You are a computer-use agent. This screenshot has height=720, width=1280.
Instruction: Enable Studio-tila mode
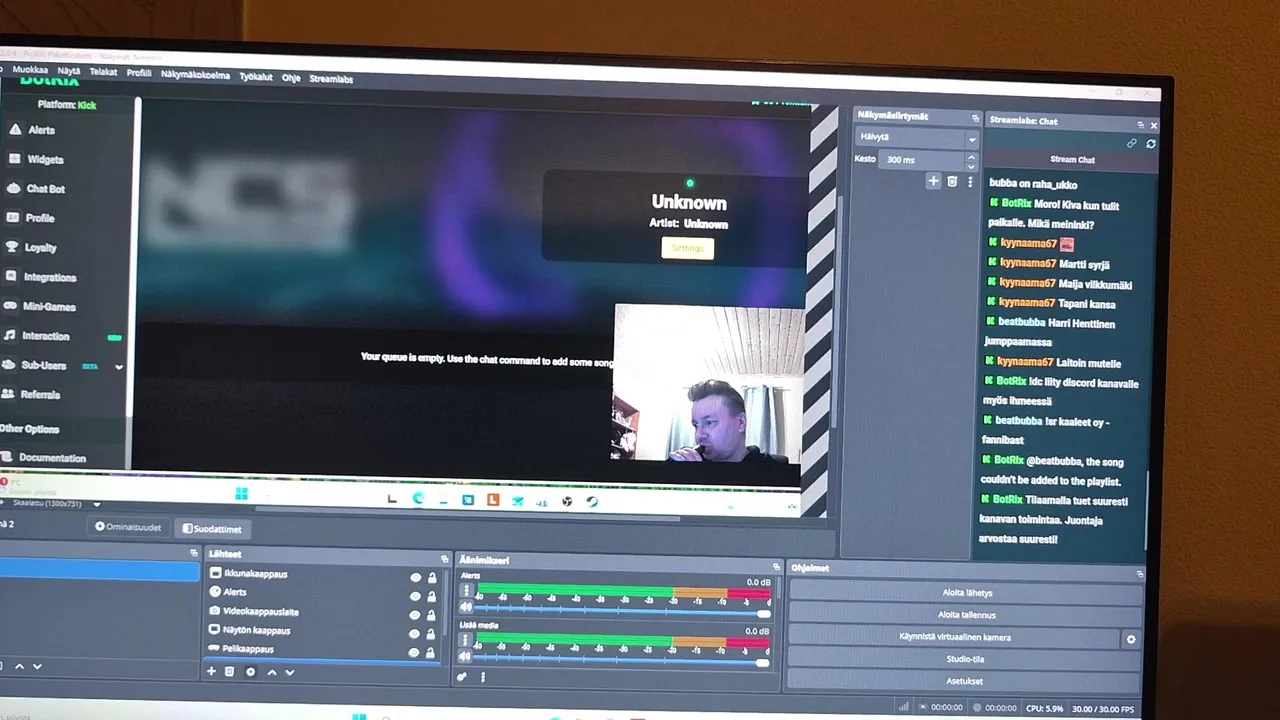click(965, 659)
